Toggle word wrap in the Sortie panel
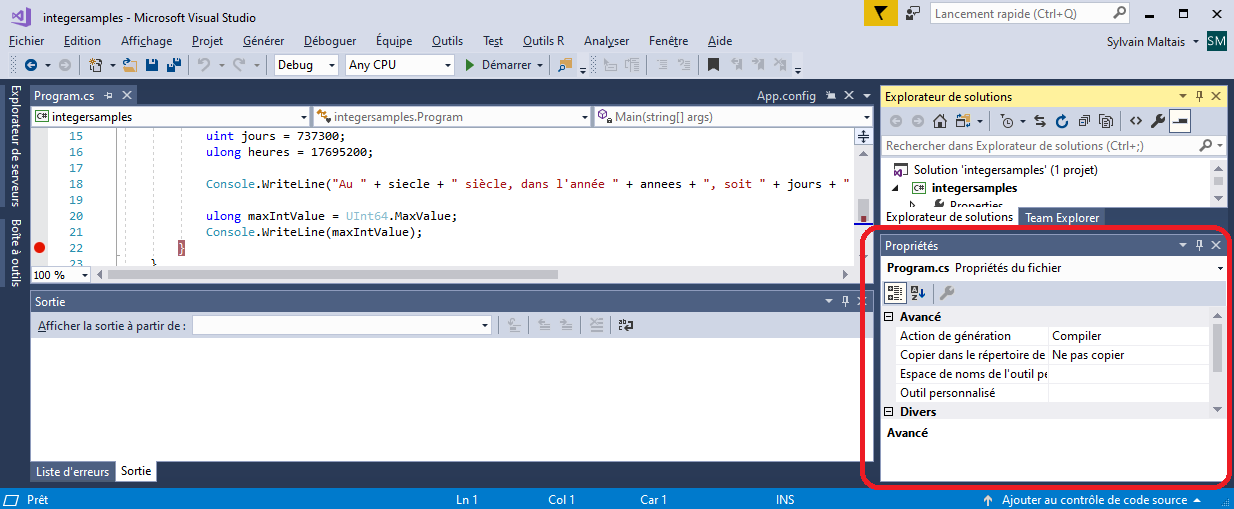 tap(626, 325)
